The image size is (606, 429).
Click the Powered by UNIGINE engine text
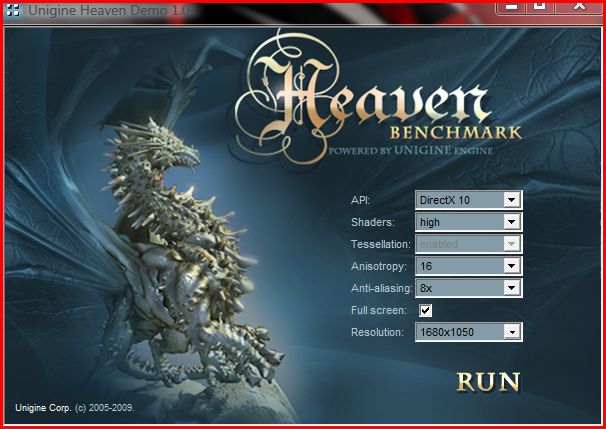coord(410,150)
